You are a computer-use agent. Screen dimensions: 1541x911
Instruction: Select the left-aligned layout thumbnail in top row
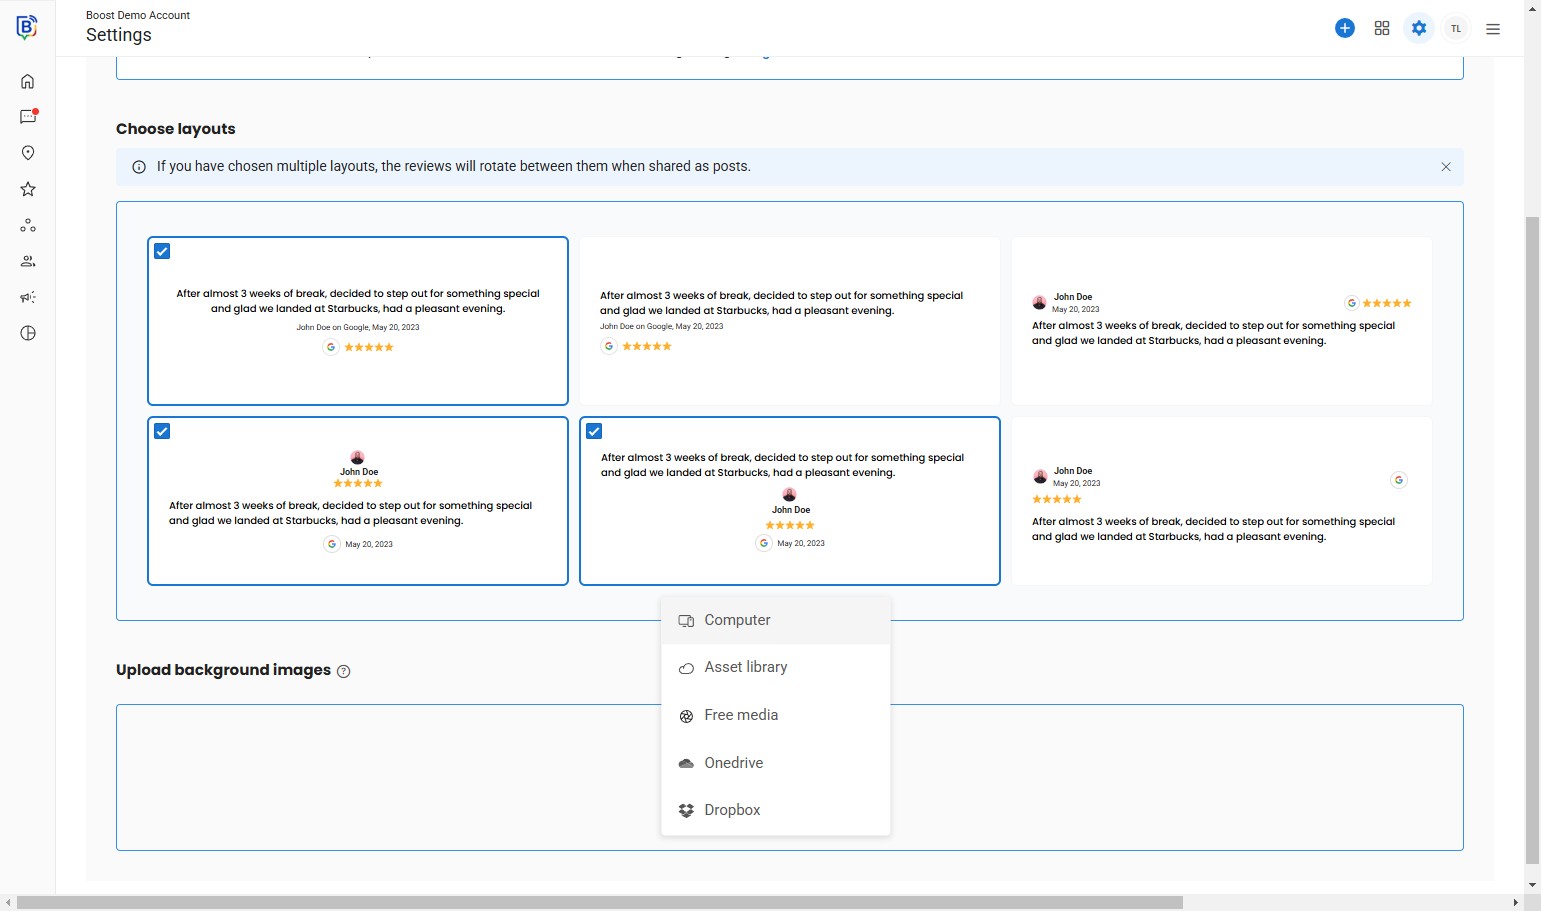789,320
